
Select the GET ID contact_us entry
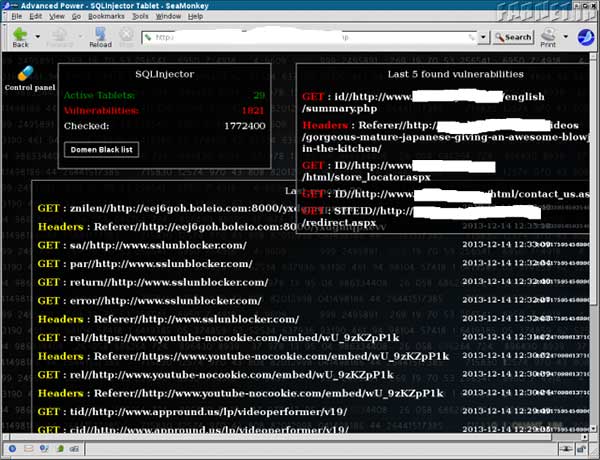pos(445,194)
